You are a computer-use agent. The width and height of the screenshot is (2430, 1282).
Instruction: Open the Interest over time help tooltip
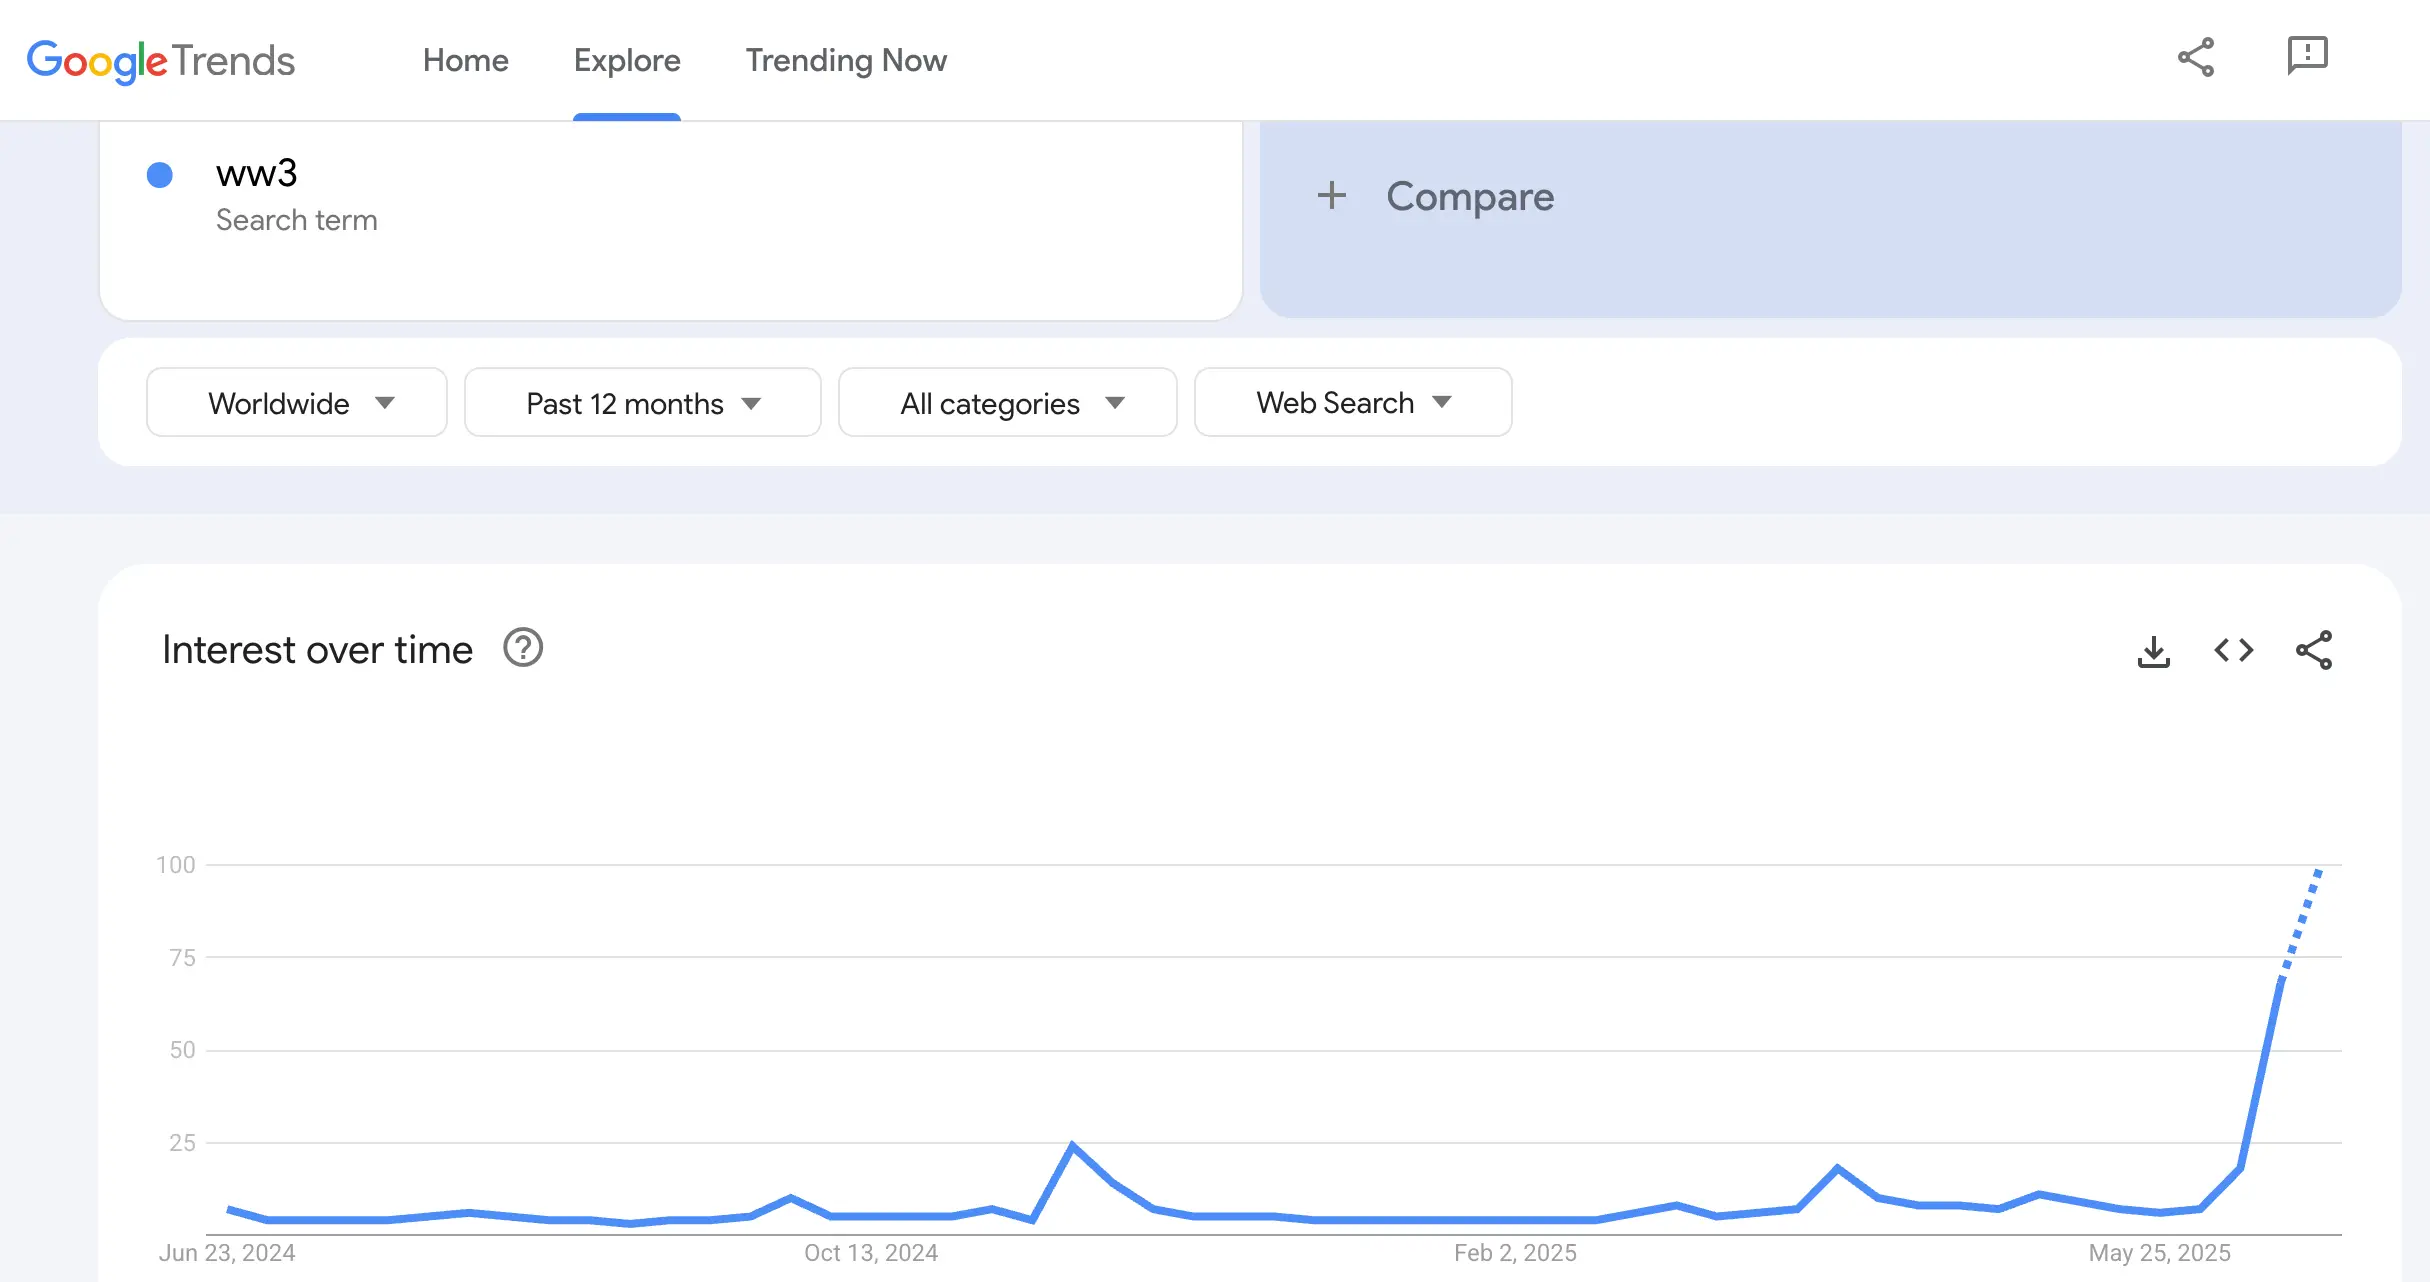tap(523, 648)
